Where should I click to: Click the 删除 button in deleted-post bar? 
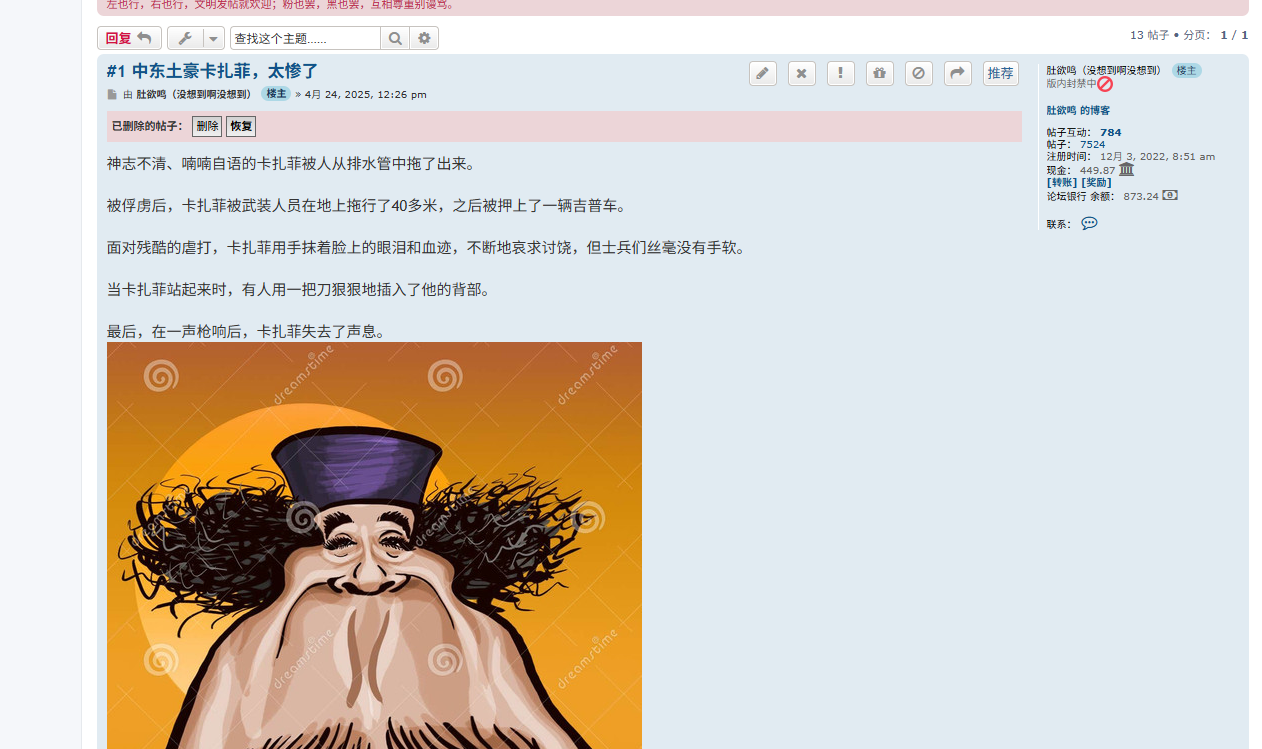pos(207,126)
